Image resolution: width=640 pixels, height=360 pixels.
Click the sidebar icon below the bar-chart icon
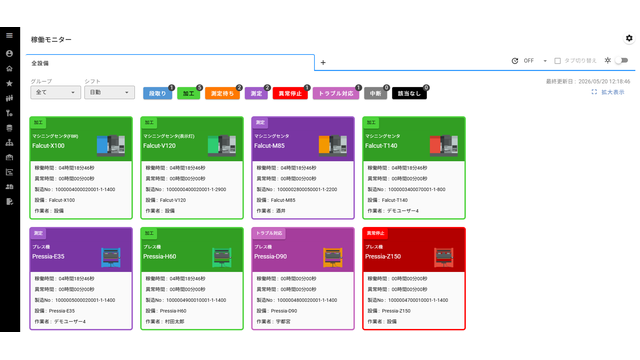point(9,113)
